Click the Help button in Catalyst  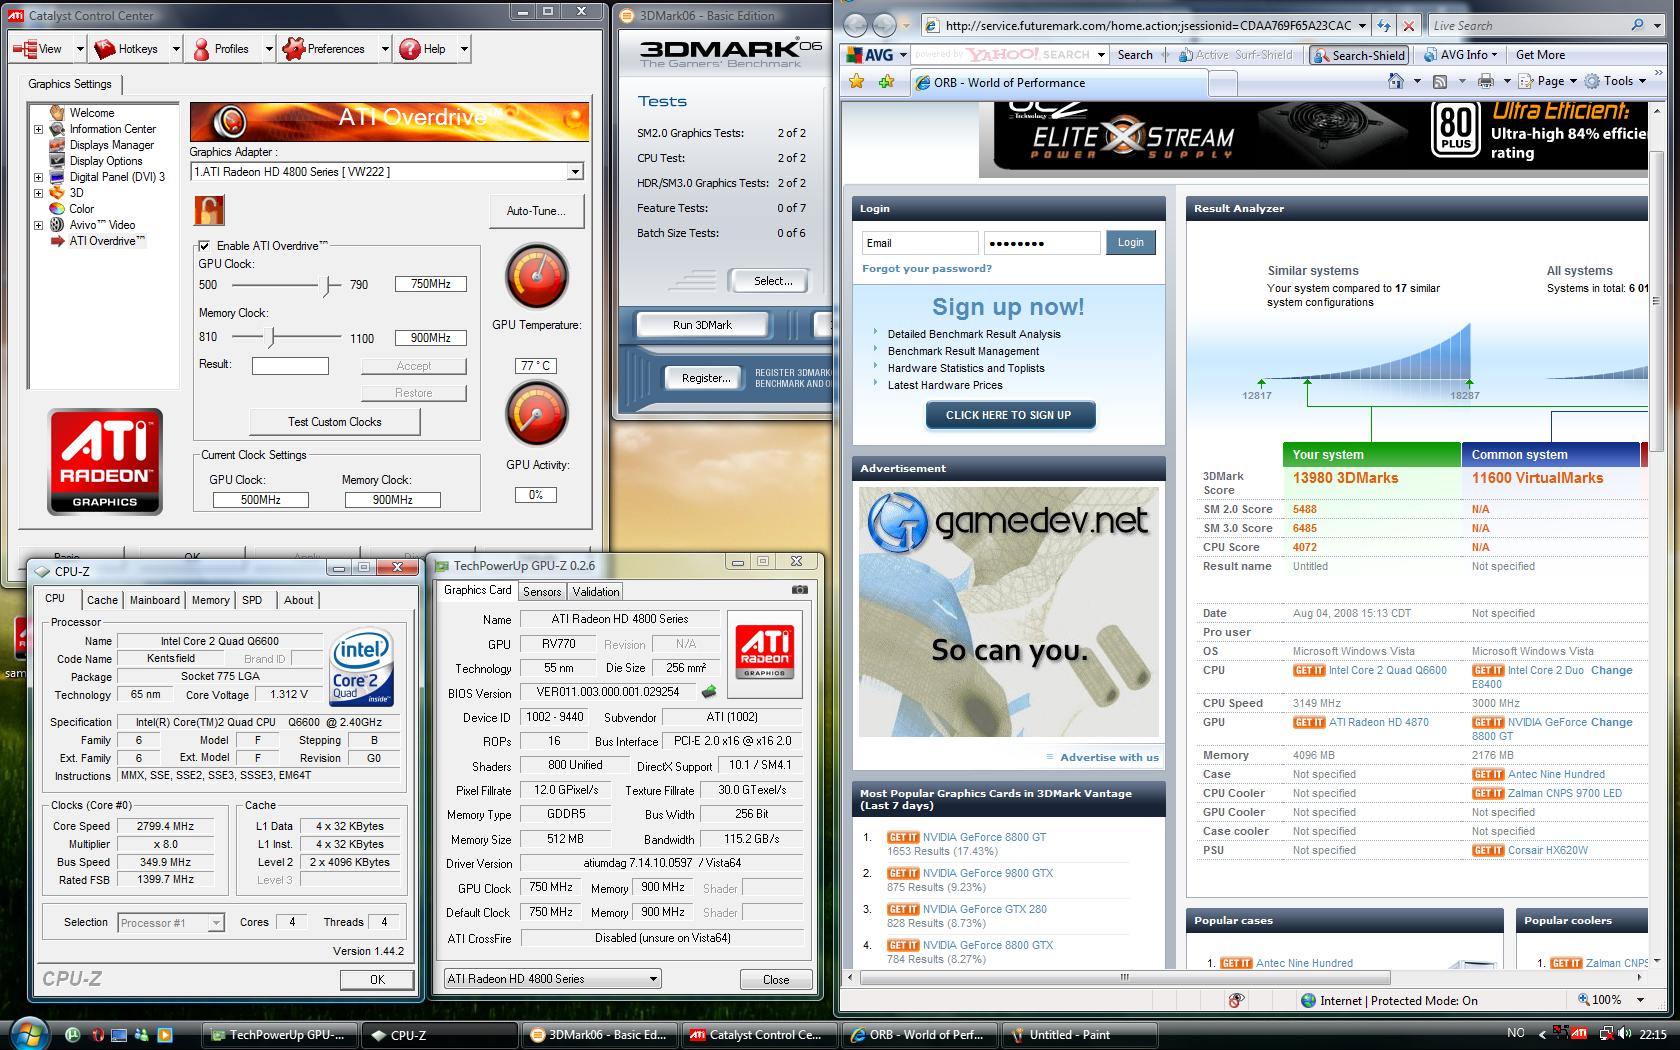tap(423, 49)
